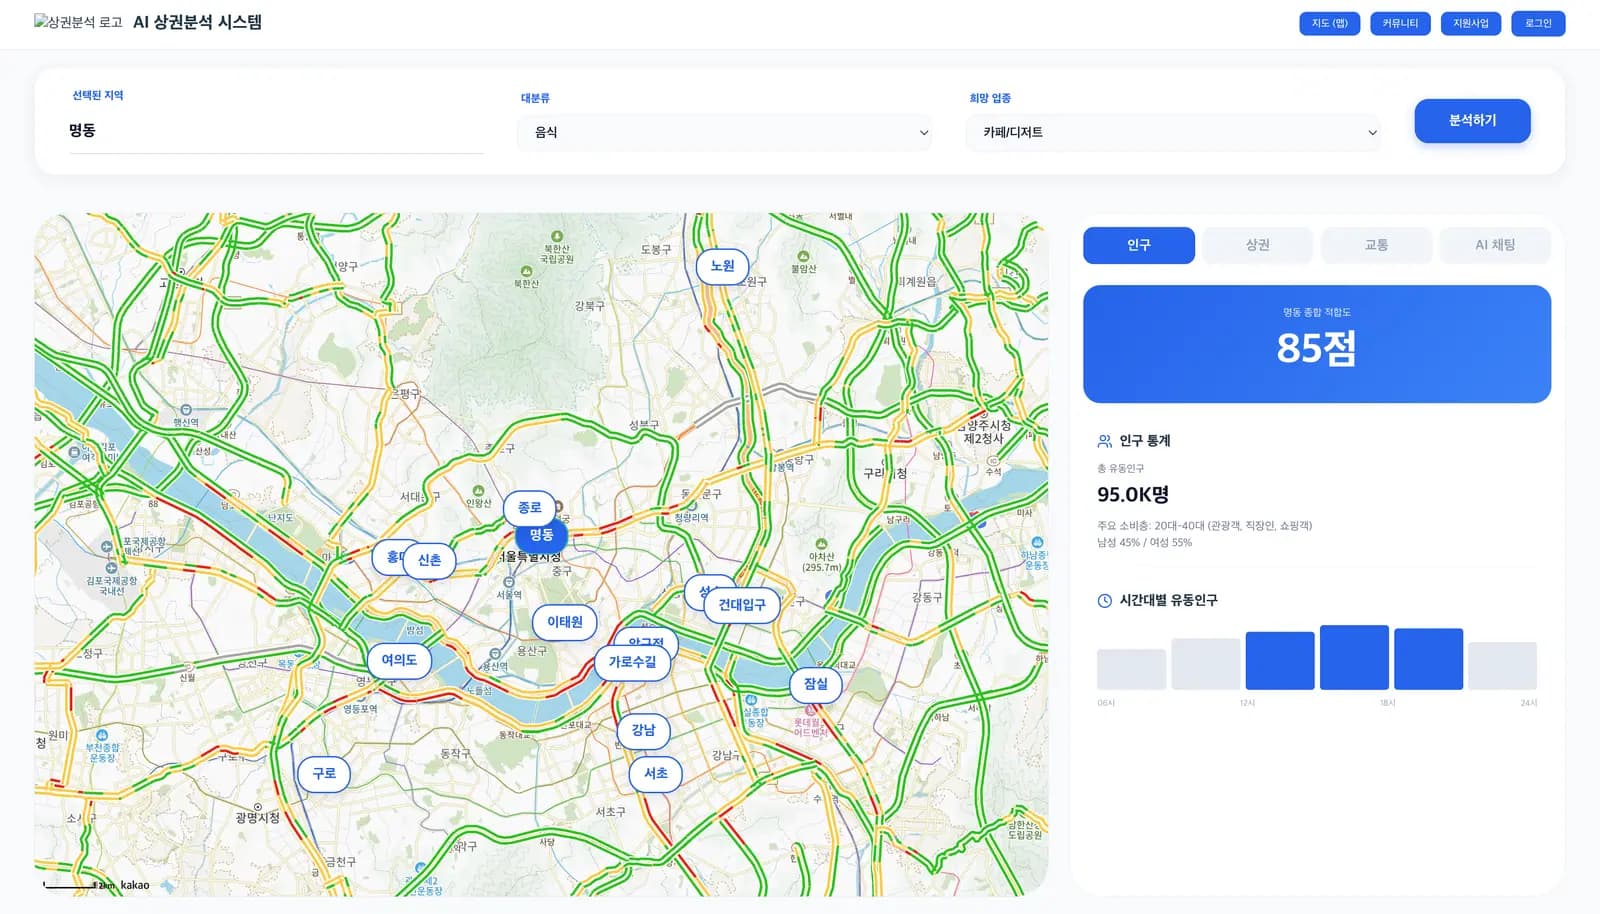Click the 광명시청 label on map
The width and height of the screenshot is (1600, 914).
[x=257, y=818]
